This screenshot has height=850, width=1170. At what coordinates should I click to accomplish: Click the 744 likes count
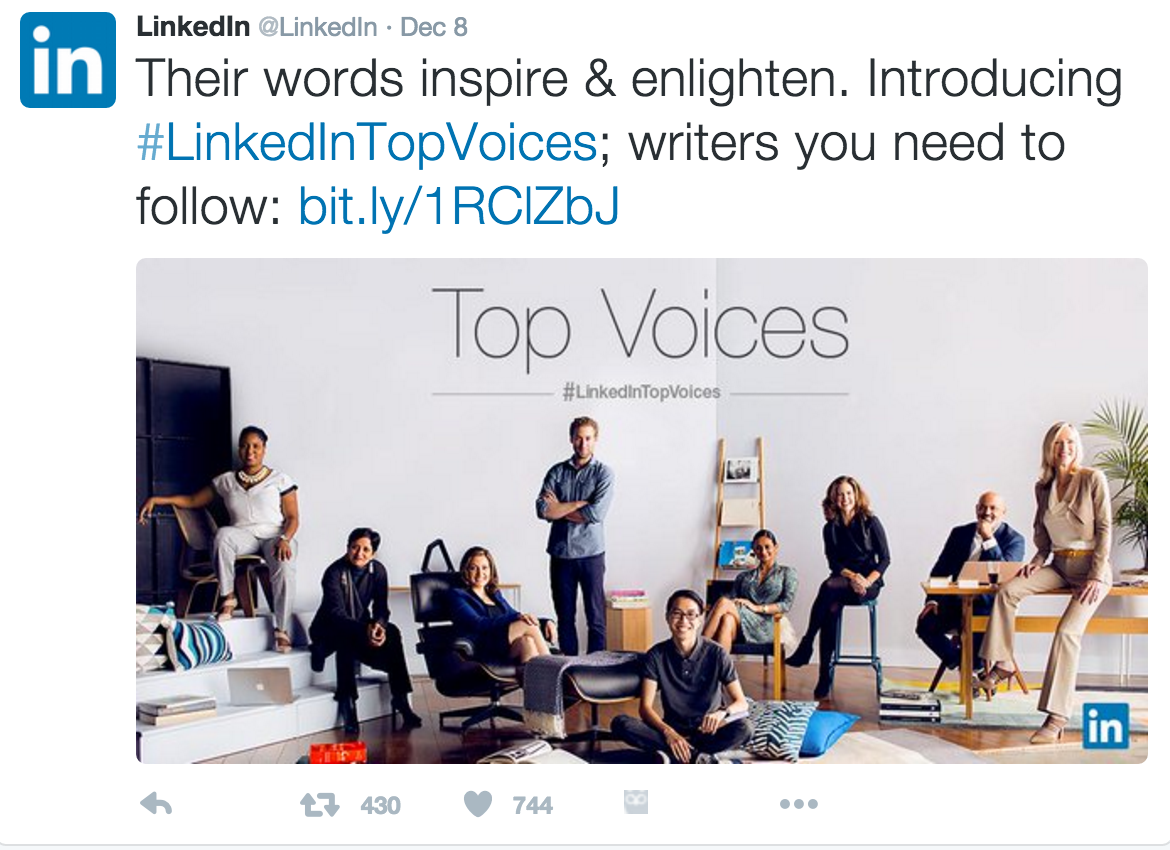532,805
